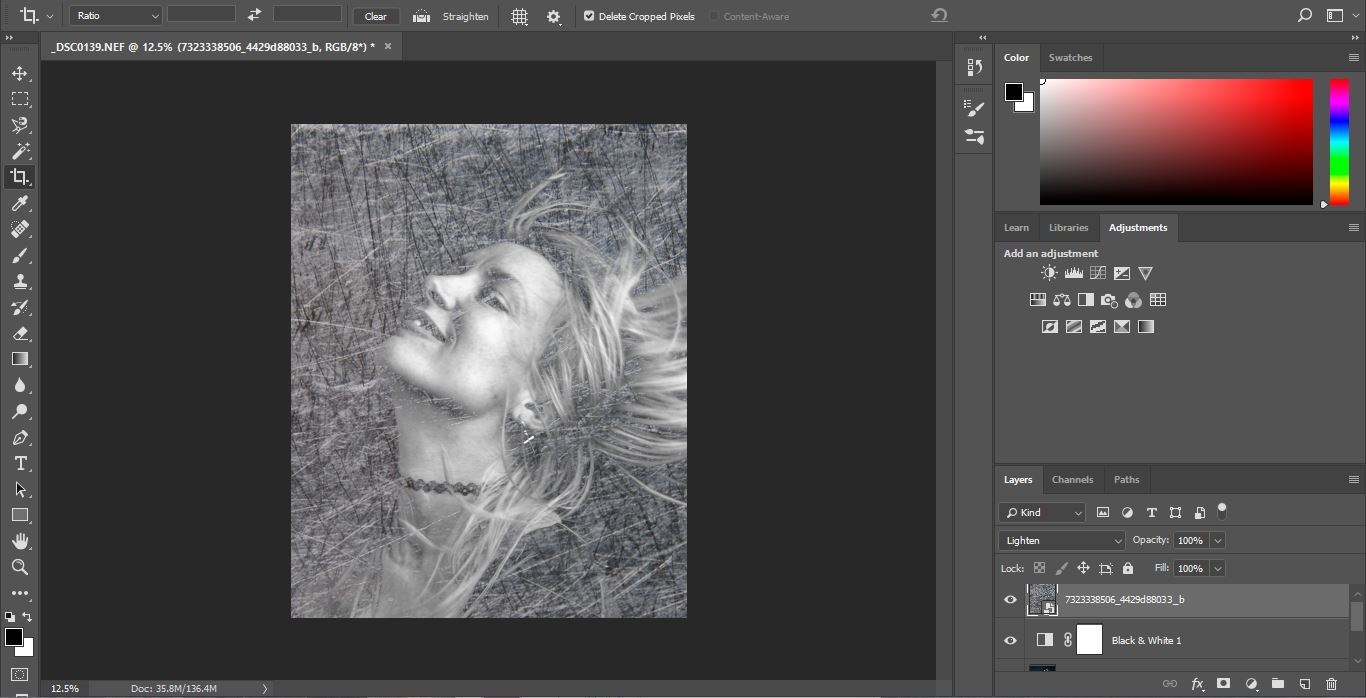Uncheck Delete Cropped Pixels checkbox

pyautogui.click(x=589, y=16)
